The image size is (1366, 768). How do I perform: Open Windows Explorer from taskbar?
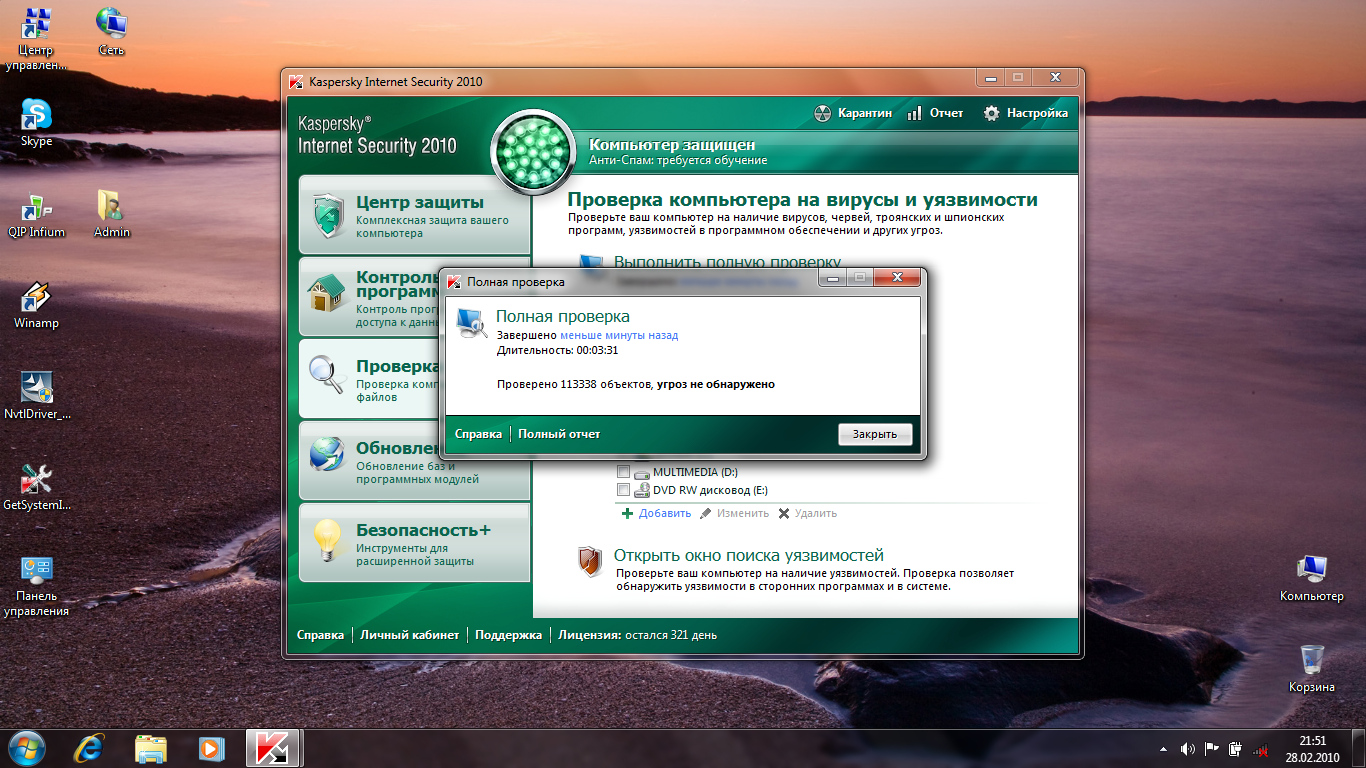click(151, 748)
